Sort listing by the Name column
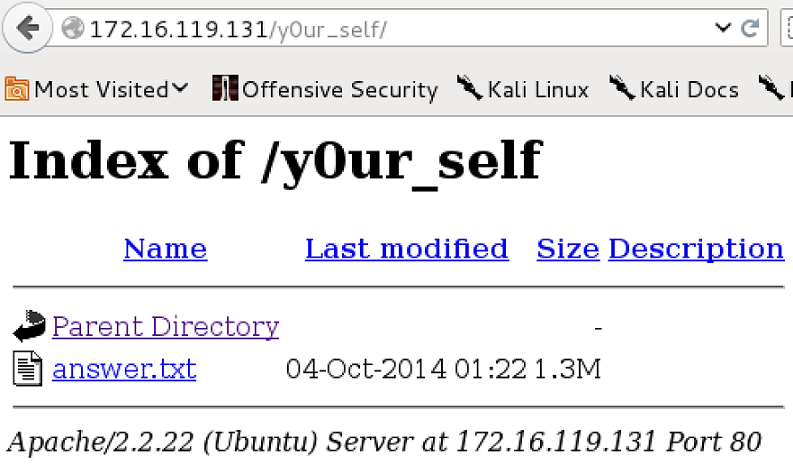Viewport: 793px width, 465px height. click(x=165, y=249)
